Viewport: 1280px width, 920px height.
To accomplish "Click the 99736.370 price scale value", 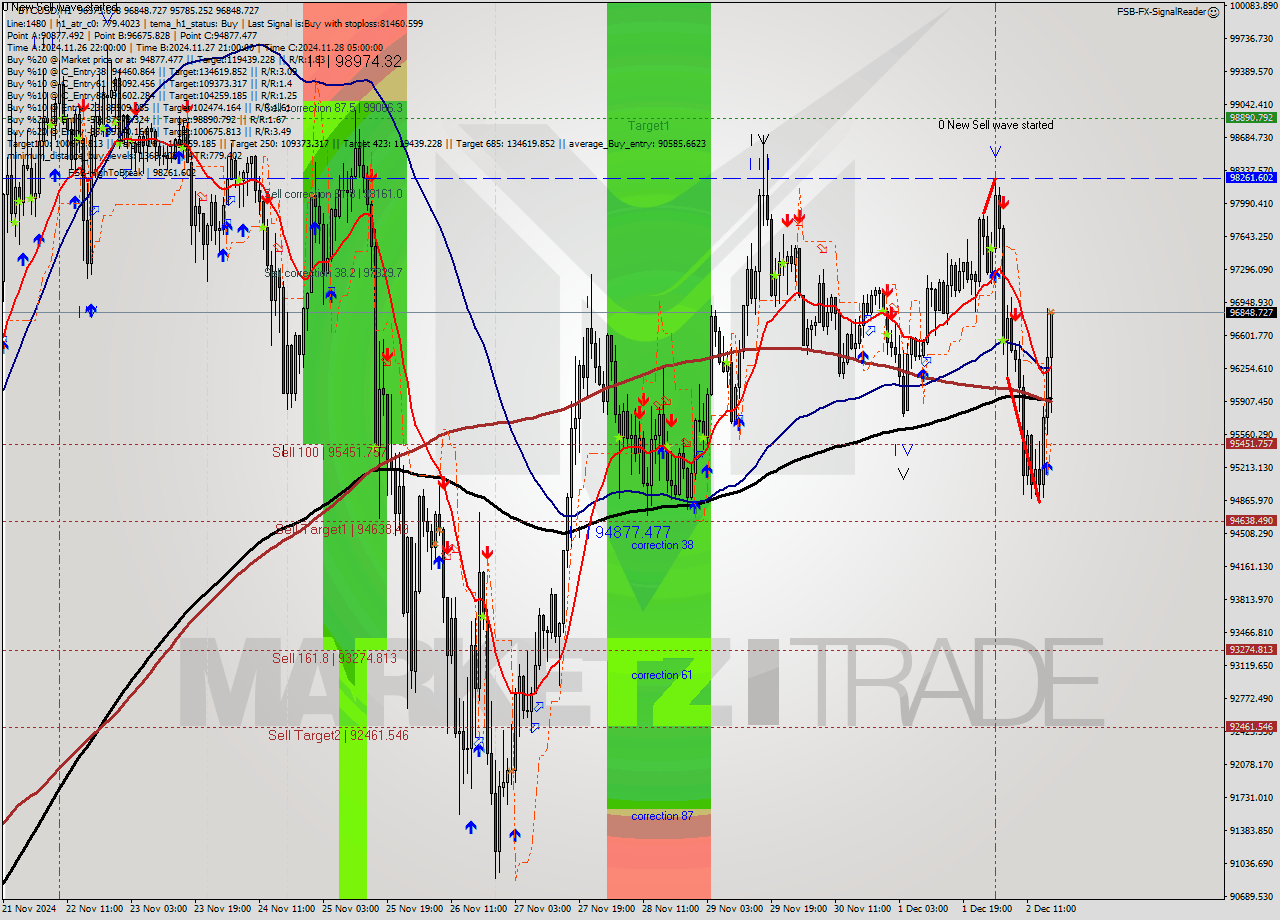I will (x=1251, y=38).
